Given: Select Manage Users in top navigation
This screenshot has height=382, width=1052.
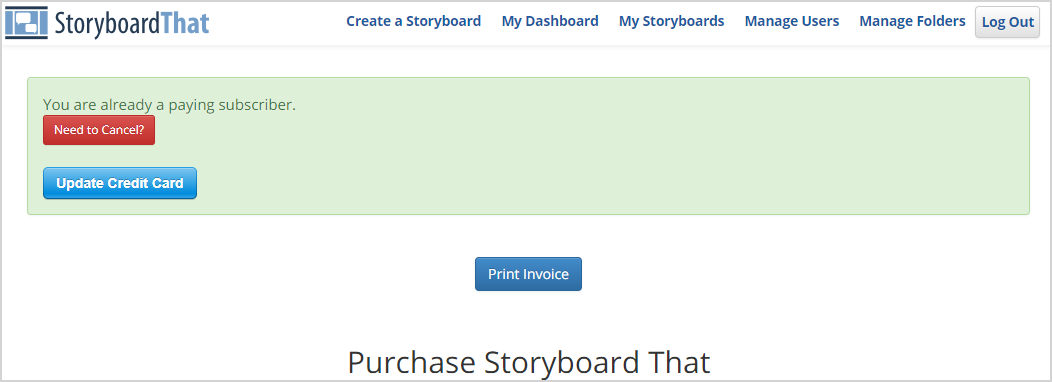Looking at the screenshot, I should (x=792, y=21).
